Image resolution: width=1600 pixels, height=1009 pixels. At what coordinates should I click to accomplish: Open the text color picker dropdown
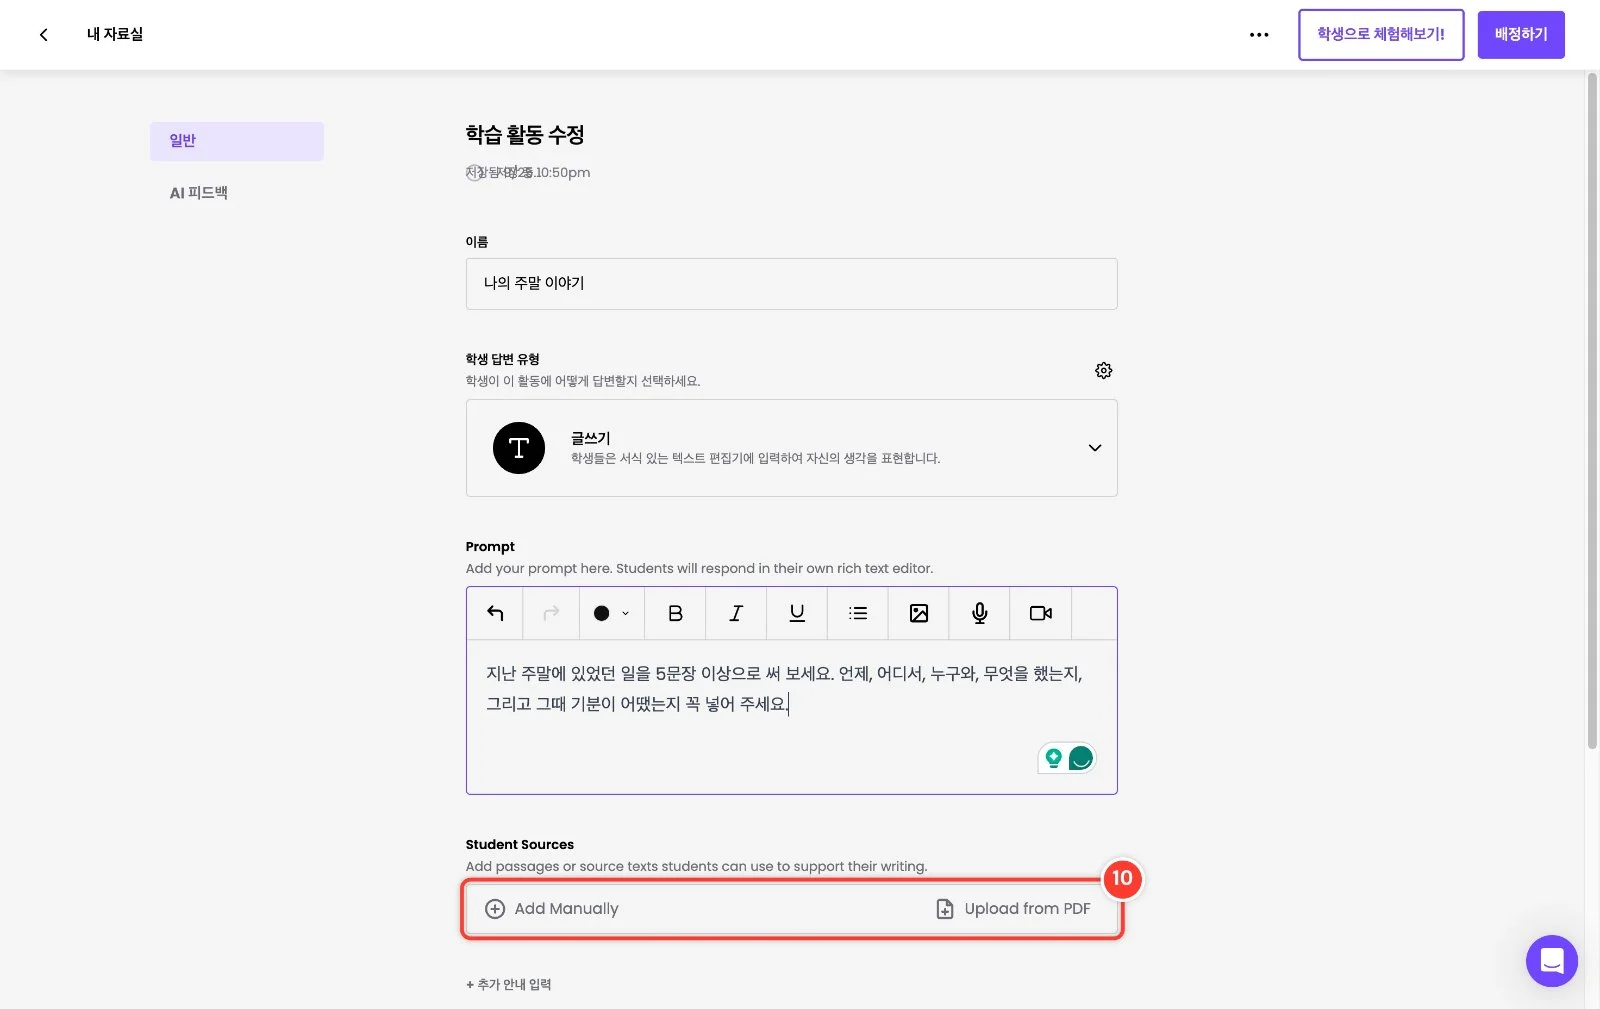coord(611,613)
